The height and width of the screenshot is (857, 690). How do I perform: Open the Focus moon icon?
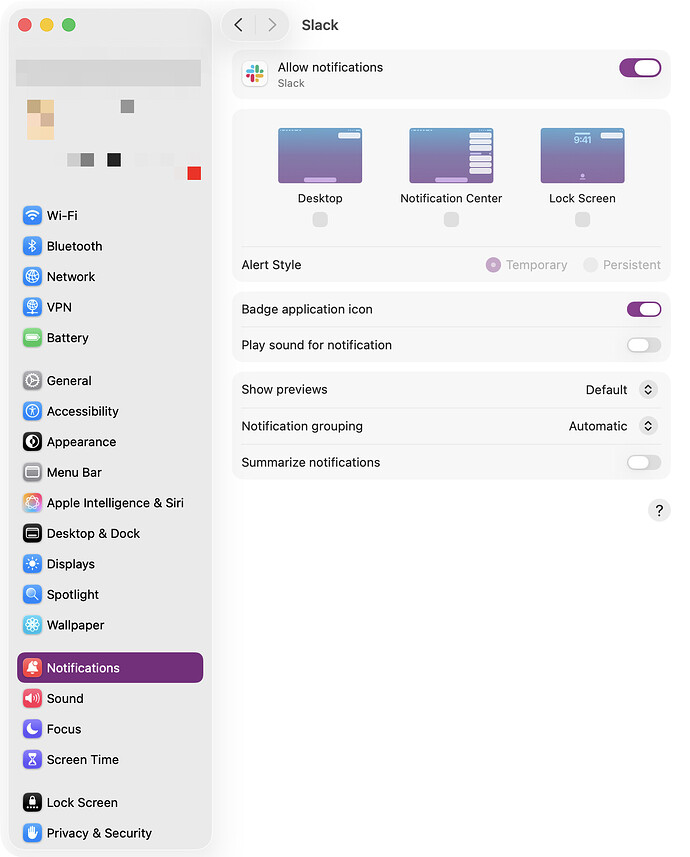[32, 729]
